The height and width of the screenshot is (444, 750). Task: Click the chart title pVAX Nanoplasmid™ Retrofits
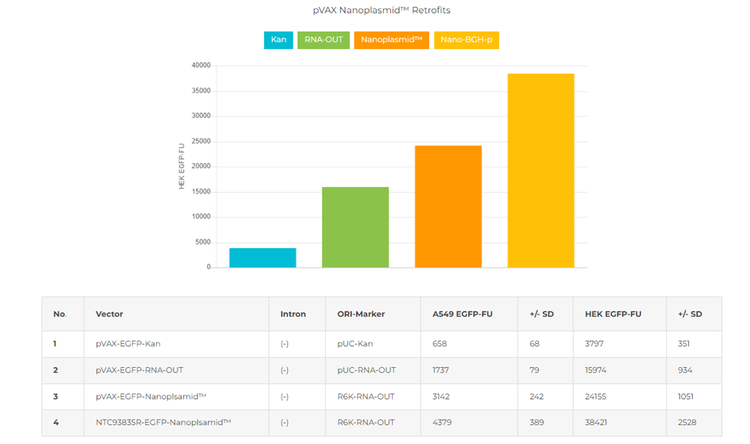point(382,10)
